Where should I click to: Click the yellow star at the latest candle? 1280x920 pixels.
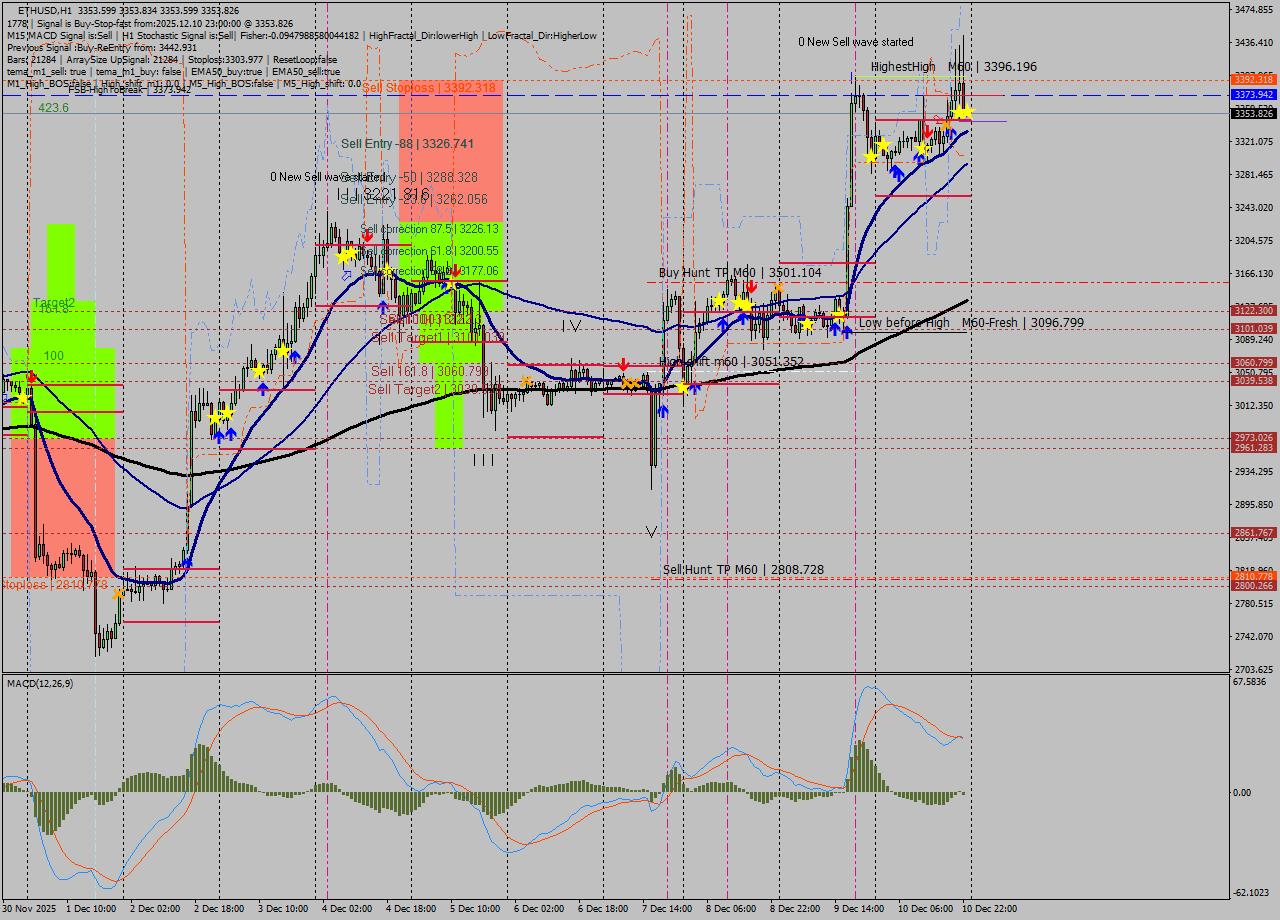click(962, 112)
